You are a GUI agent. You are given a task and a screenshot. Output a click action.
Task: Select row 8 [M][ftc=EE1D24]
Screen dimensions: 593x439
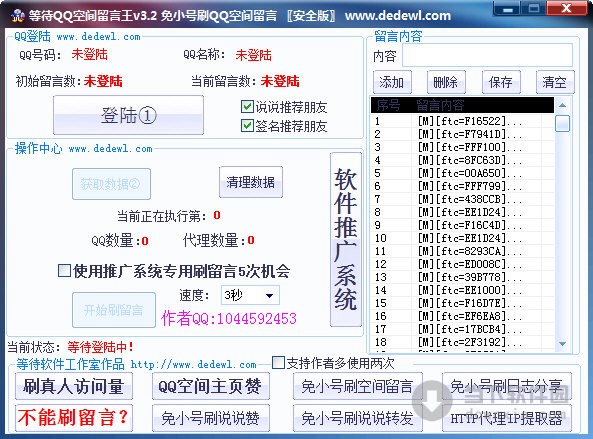point(462,212)
